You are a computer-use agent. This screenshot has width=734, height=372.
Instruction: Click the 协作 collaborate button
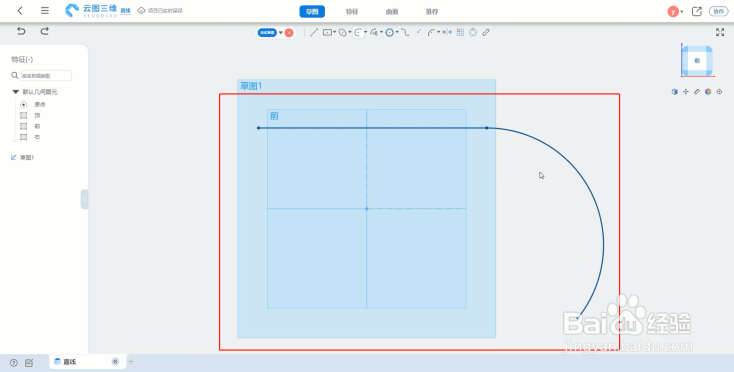tap(718, 12)
